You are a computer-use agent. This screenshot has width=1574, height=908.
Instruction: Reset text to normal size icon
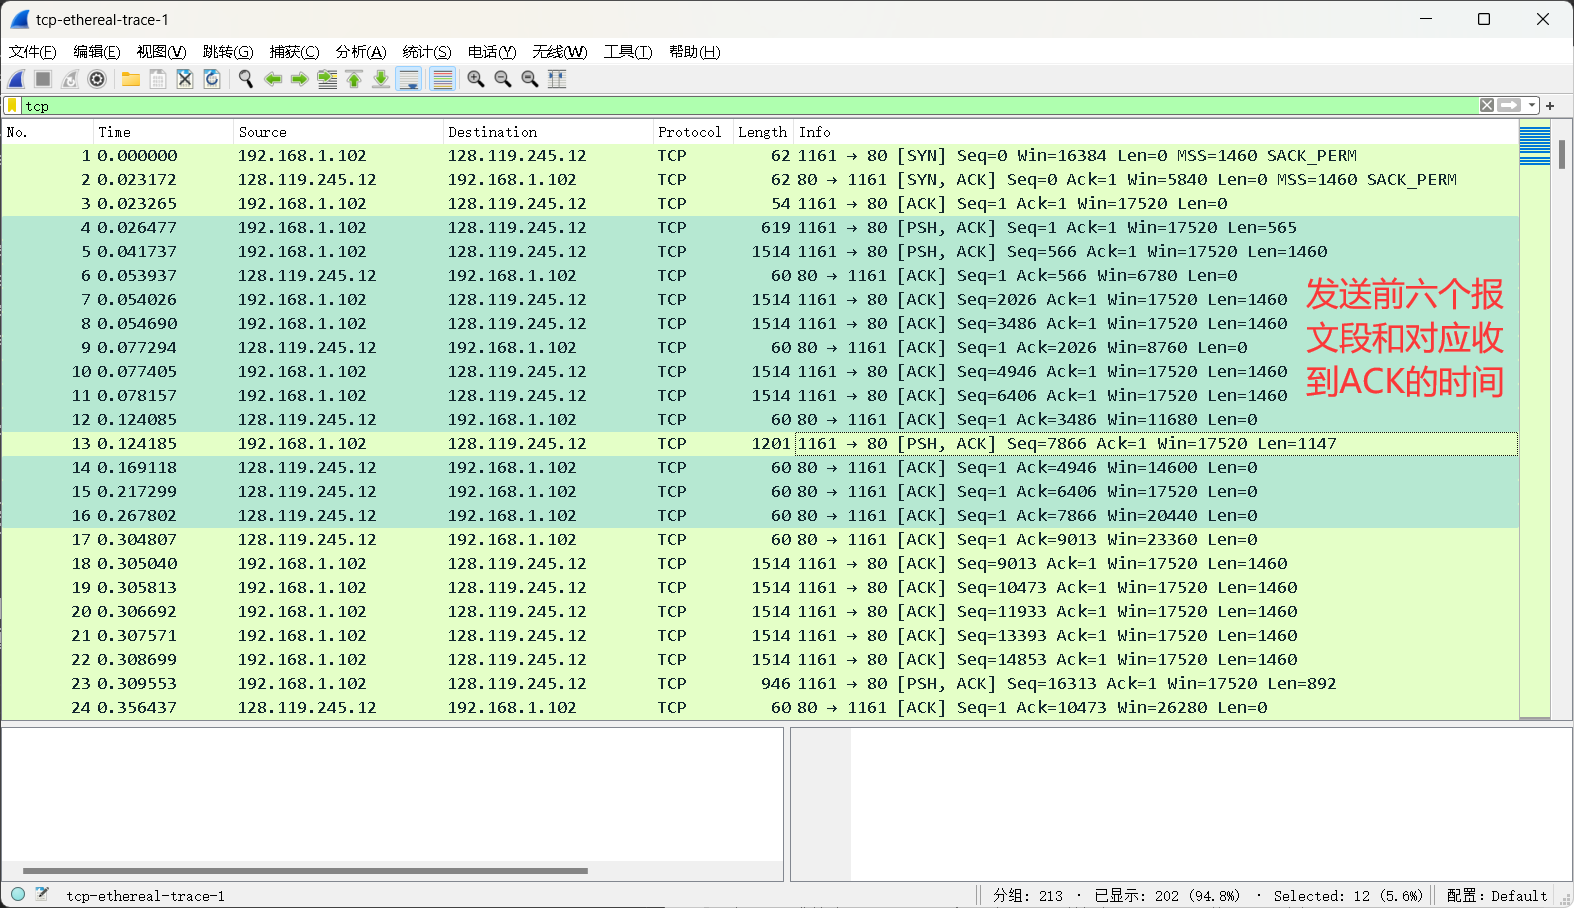pyautogui.click(x=530, y=79)
